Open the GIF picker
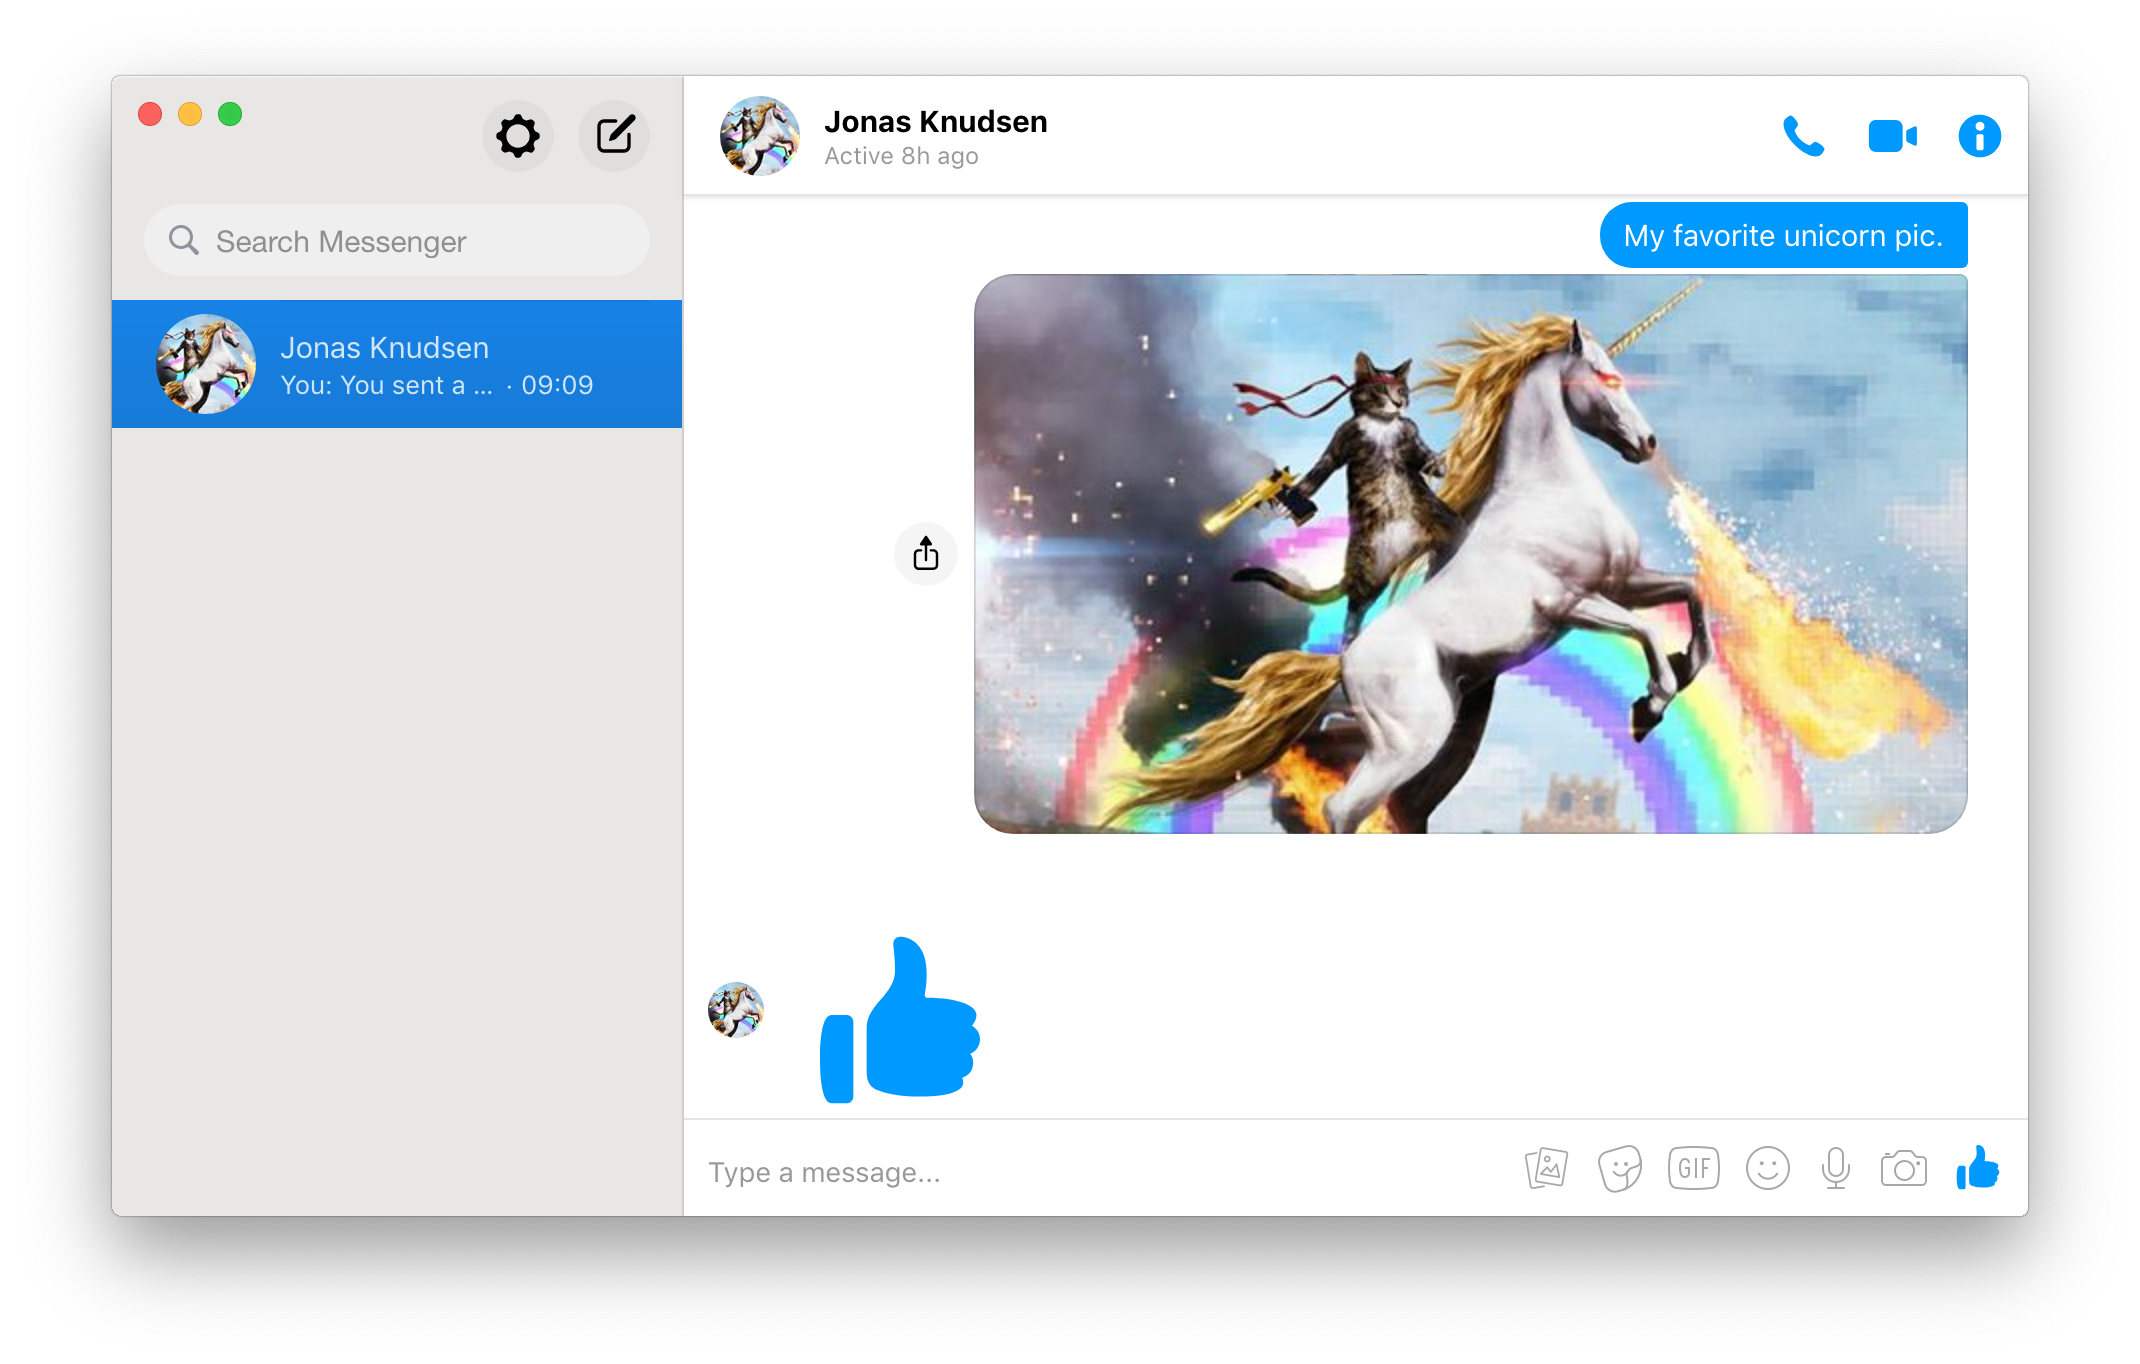The image size is (2140, 1364). tap(1693, 1167)
